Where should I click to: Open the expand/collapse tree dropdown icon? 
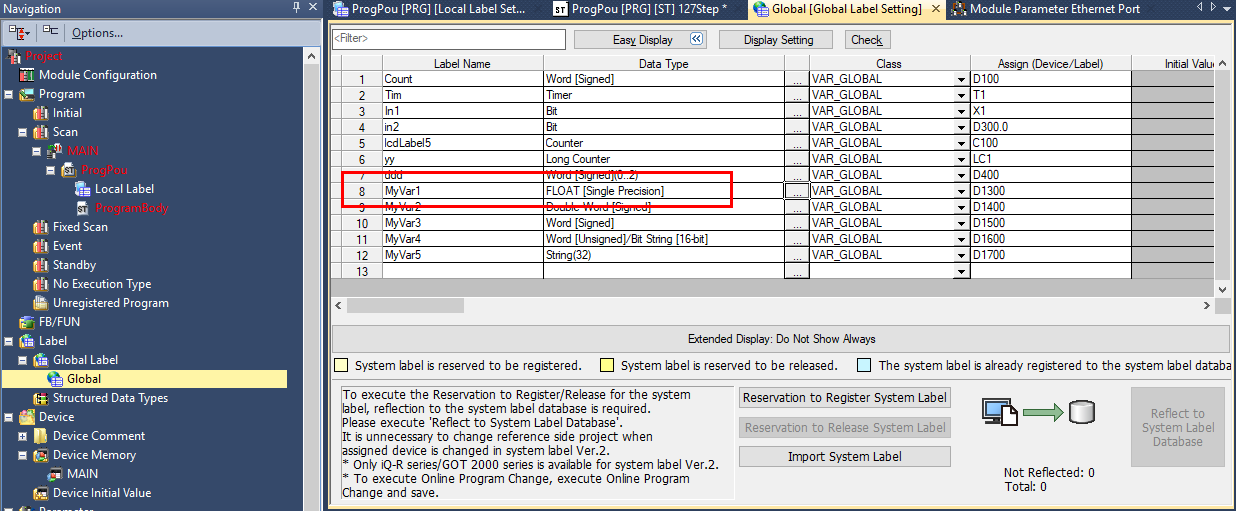(19, 32)
